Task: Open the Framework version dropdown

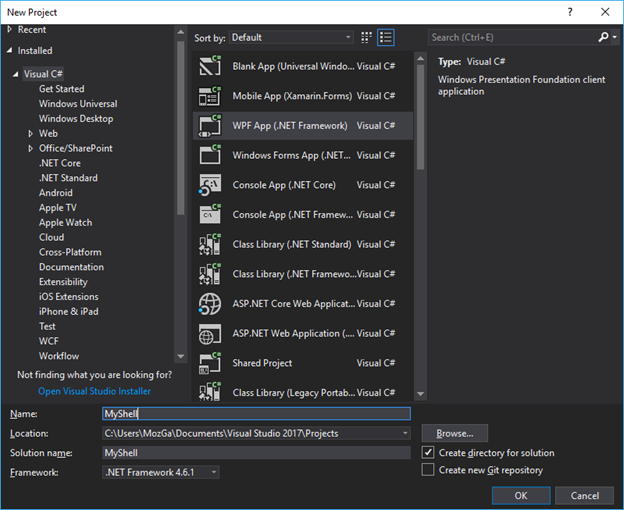Action: 161,472
